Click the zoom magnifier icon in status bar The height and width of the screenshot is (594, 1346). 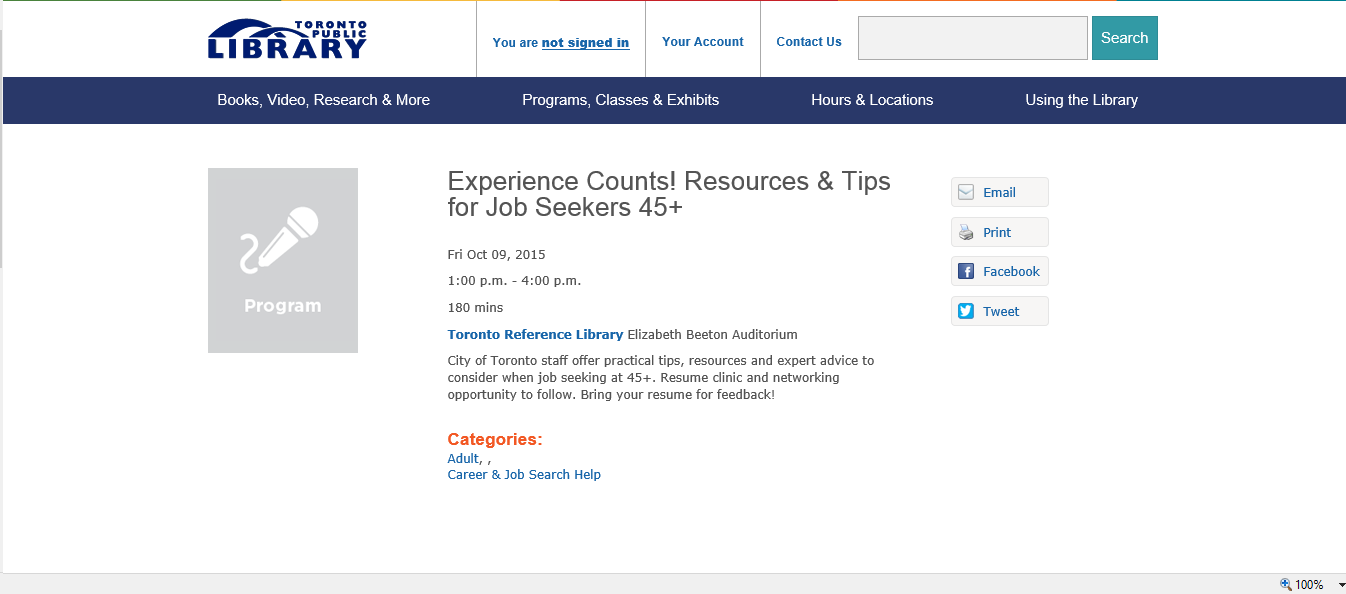click(x=1285, y=584)
